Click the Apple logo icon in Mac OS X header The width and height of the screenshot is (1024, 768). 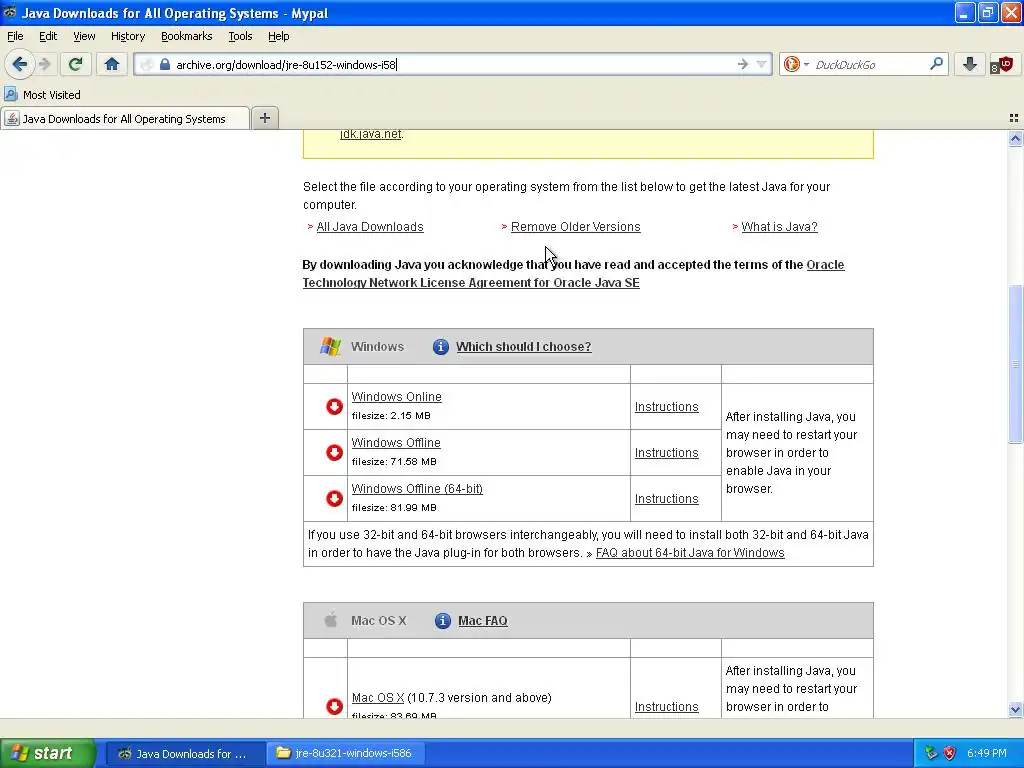(x=330, y=620)
